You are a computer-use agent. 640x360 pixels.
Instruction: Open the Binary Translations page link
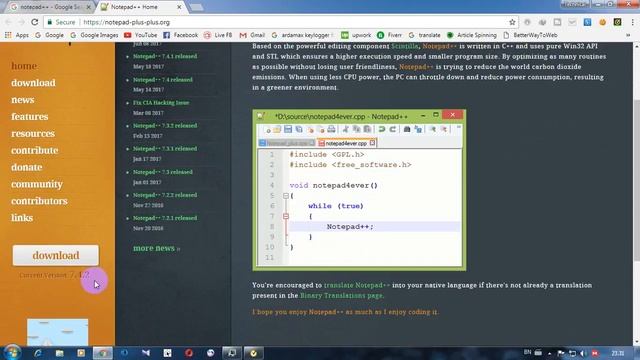(x=342, y=296)
